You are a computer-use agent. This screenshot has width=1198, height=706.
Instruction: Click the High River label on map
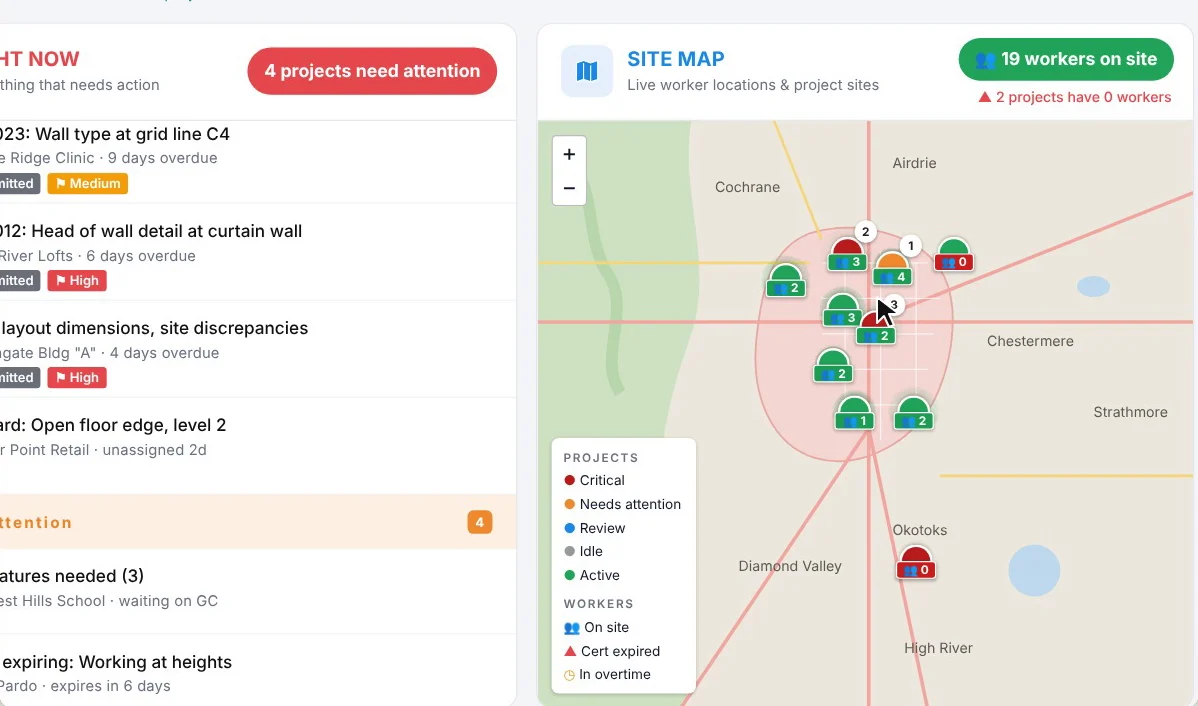pyautogui.click(x=938, y=648)
